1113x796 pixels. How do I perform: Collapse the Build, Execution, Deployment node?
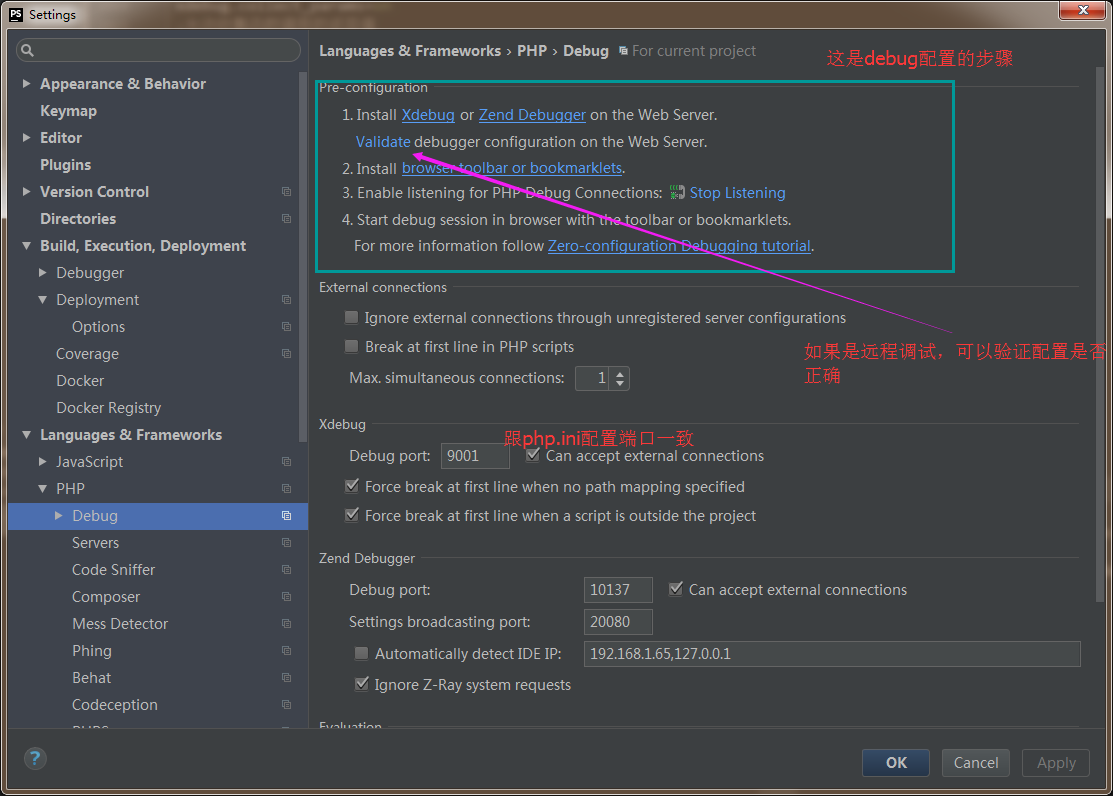tap(25, 245)
